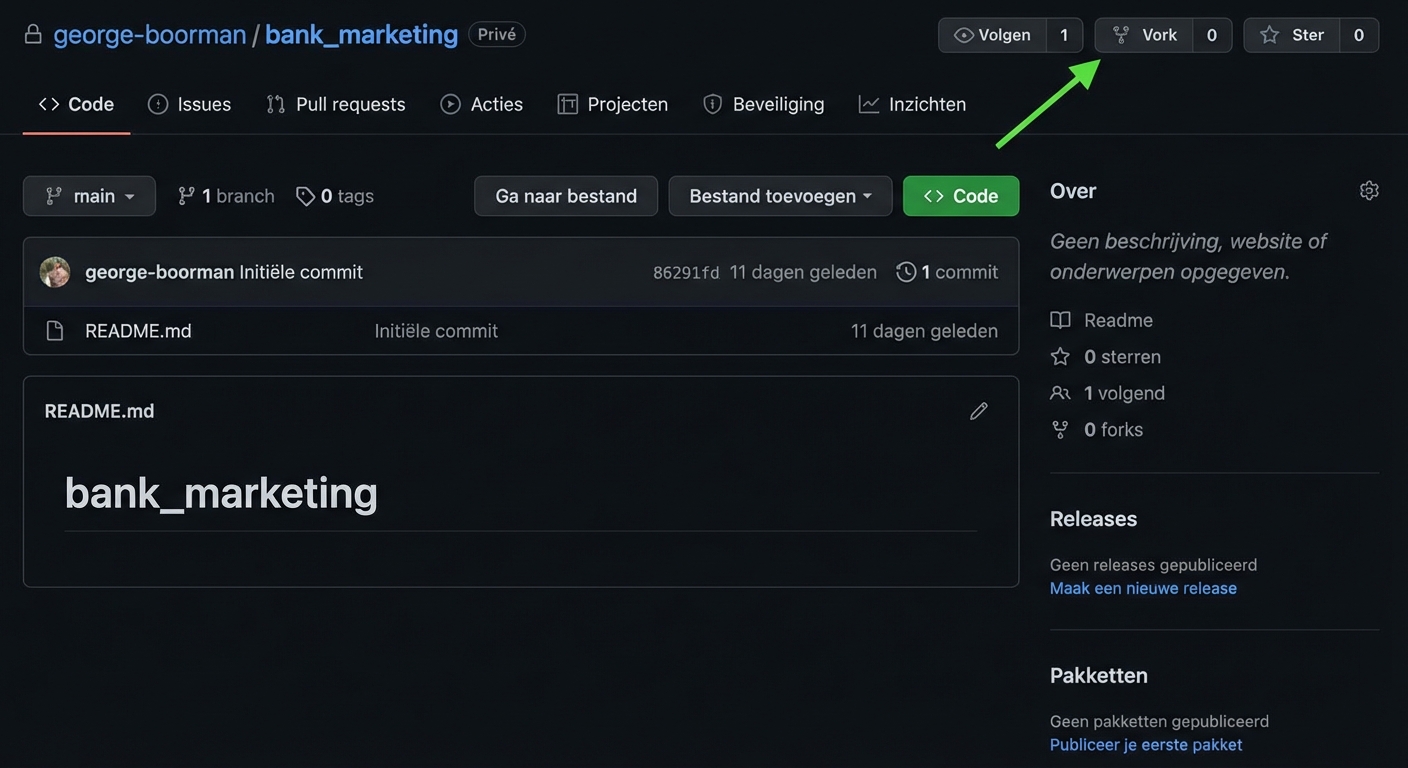
Task: Open Beveiliging via the shield icon
Action: point(711,103)
